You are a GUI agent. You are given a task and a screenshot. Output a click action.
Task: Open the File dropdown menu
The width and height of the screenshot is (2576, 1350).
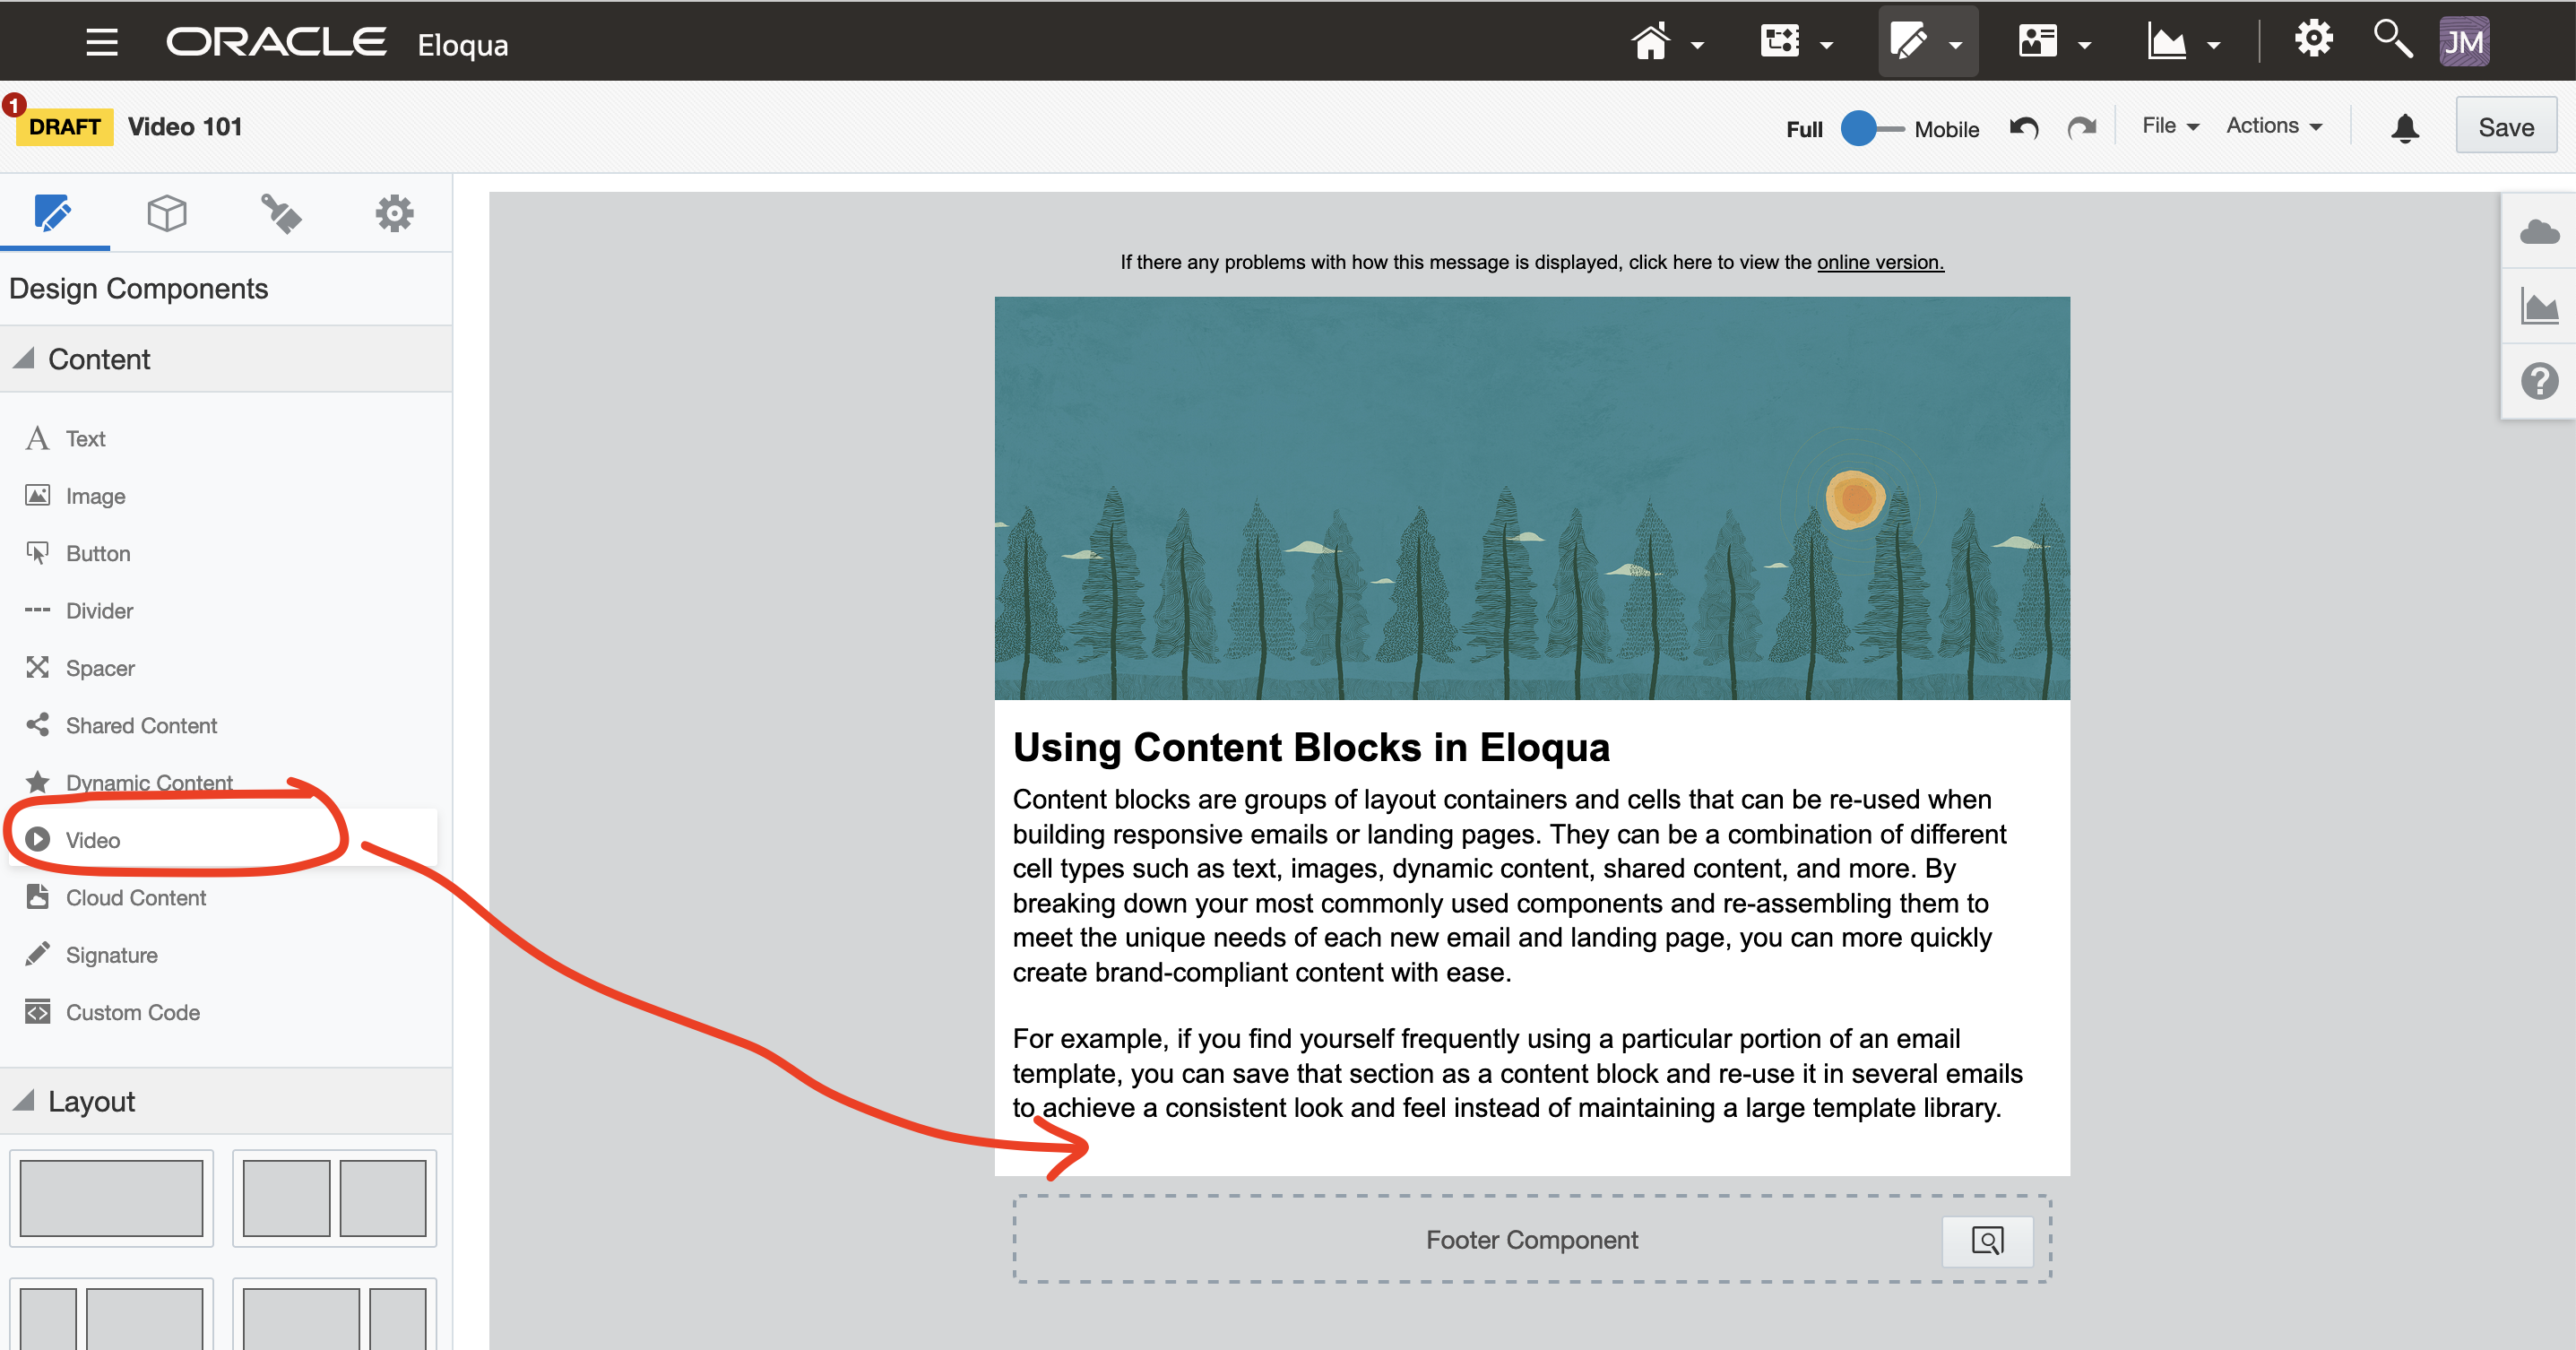(2169, 126)
